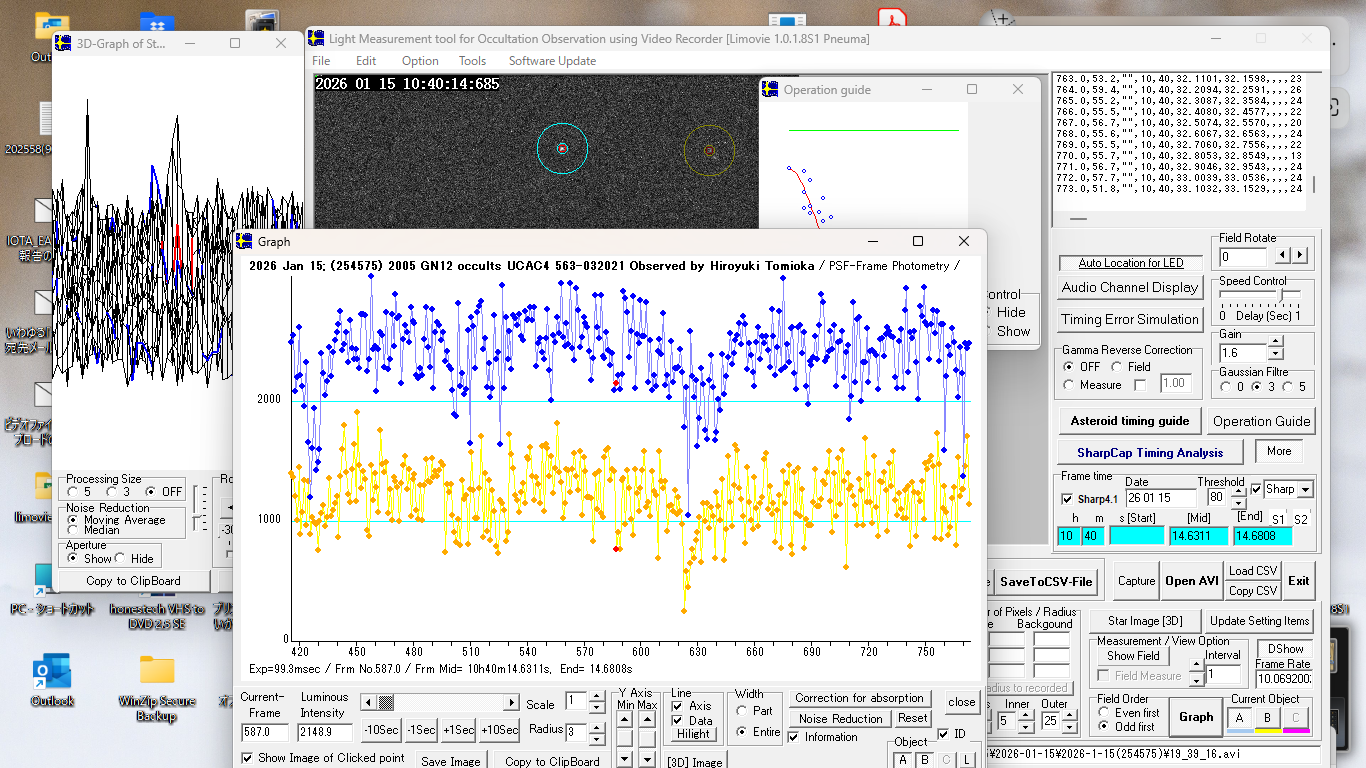The width and height of the screenshot is (1366, 768).
Task: Uncheck the Data line checkbox
Action: pyautogui.click(x=676, y=720)
